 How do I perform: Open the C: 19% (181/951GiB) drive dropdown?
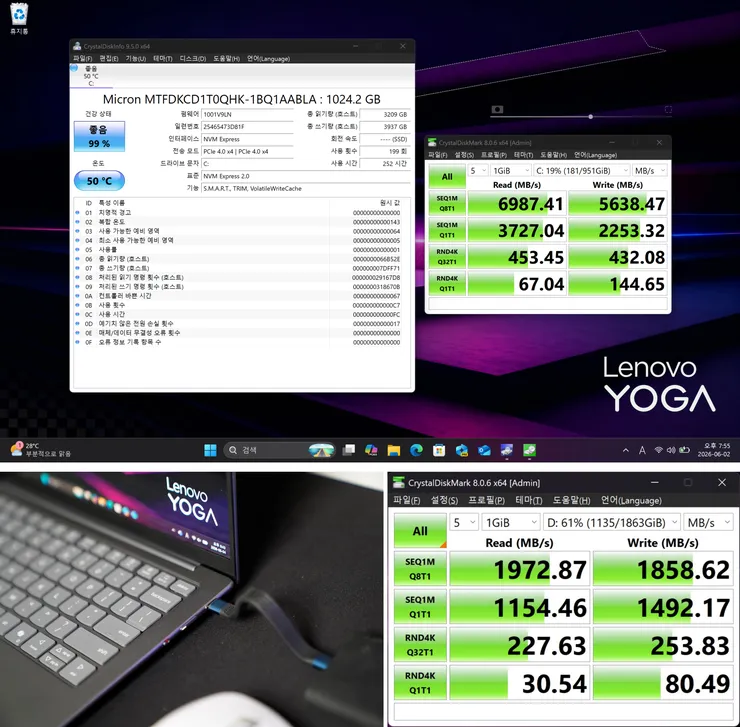(581, 171)
